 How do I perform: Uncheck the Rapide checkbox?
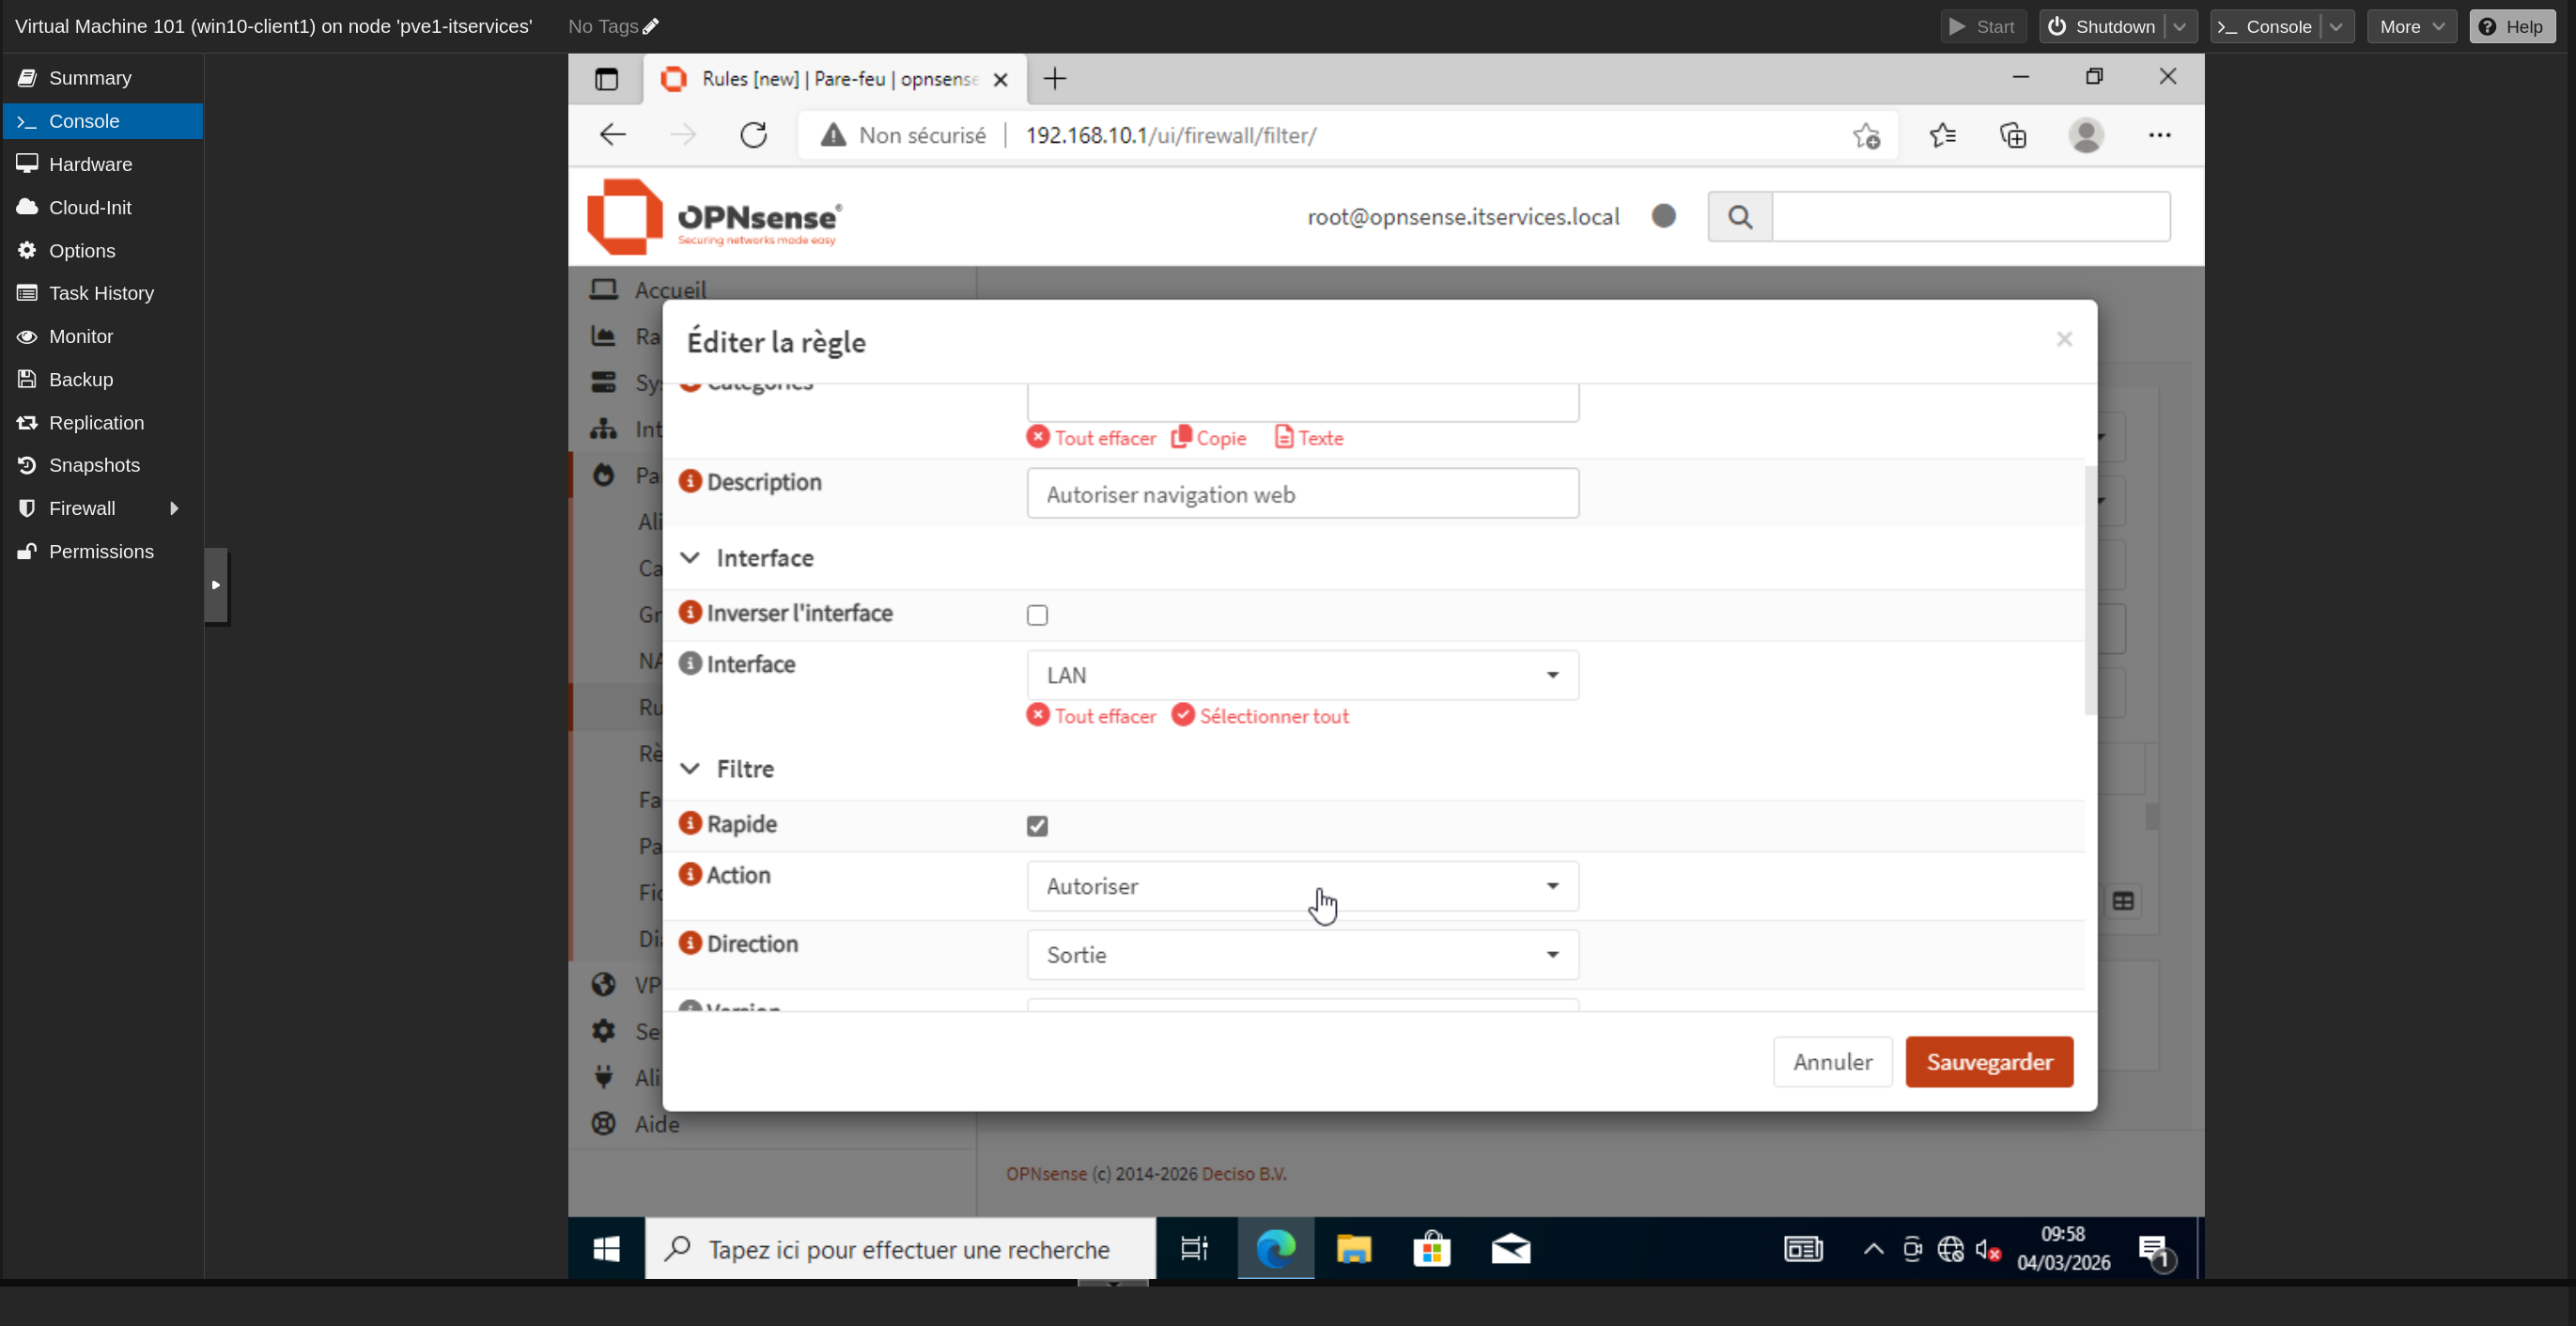point(1037,826)
